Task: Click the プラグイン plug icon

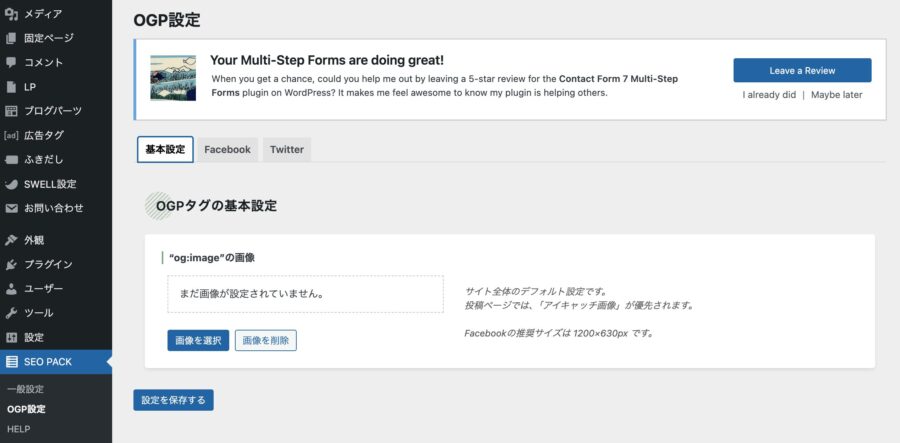Action: tap(11, 265)
